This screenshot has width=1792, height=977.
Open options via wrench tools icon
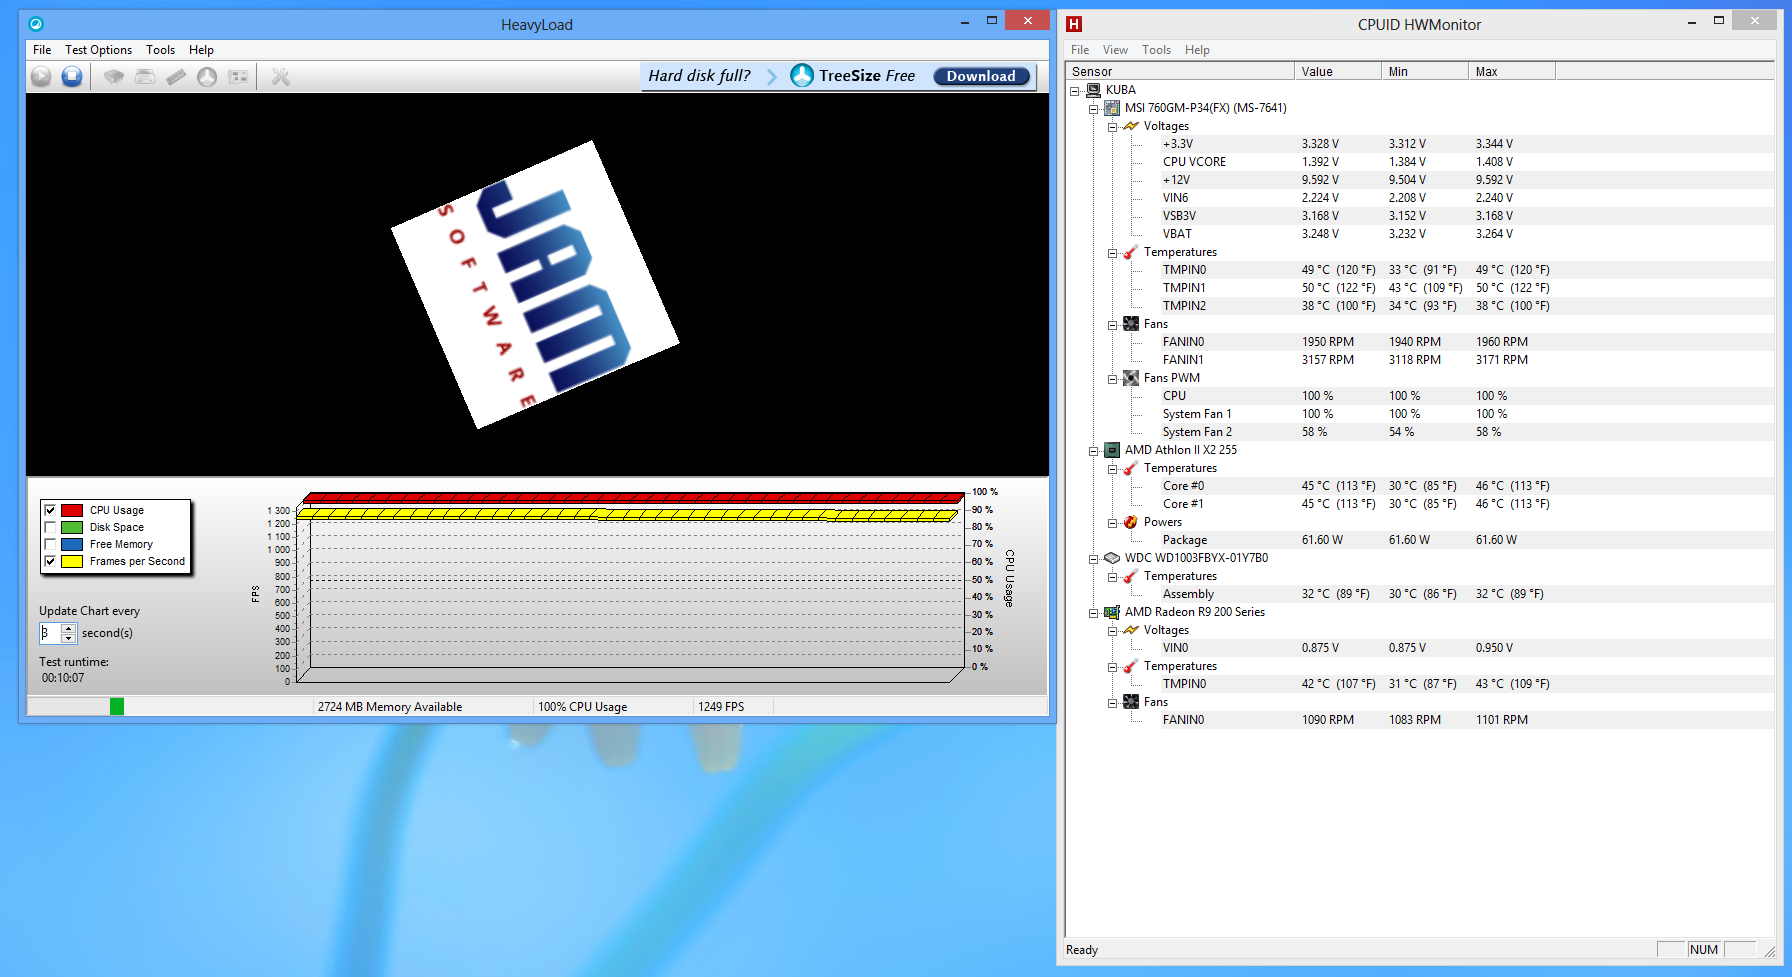tap(281, 76)
